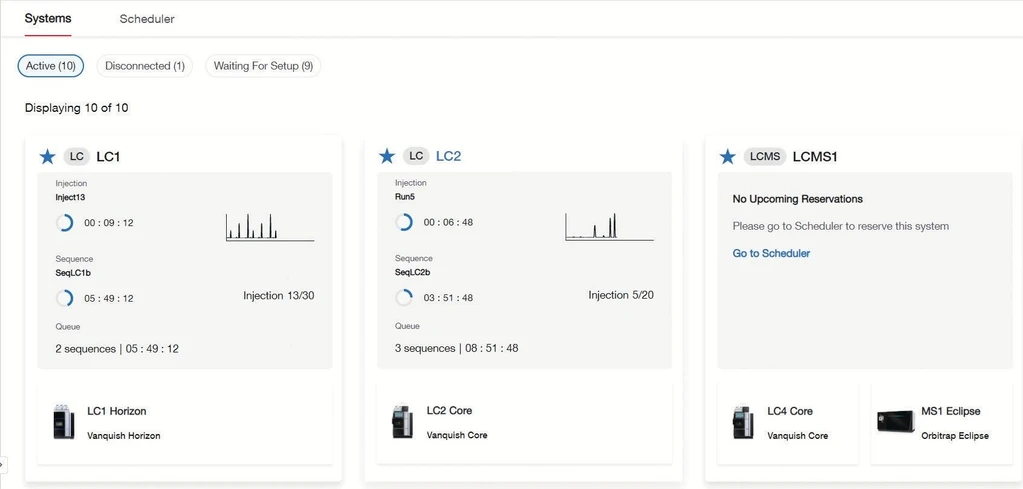Click the LC2 chromatogram preview
This screenshot has width=1023, height=489.
pos(609,226)
